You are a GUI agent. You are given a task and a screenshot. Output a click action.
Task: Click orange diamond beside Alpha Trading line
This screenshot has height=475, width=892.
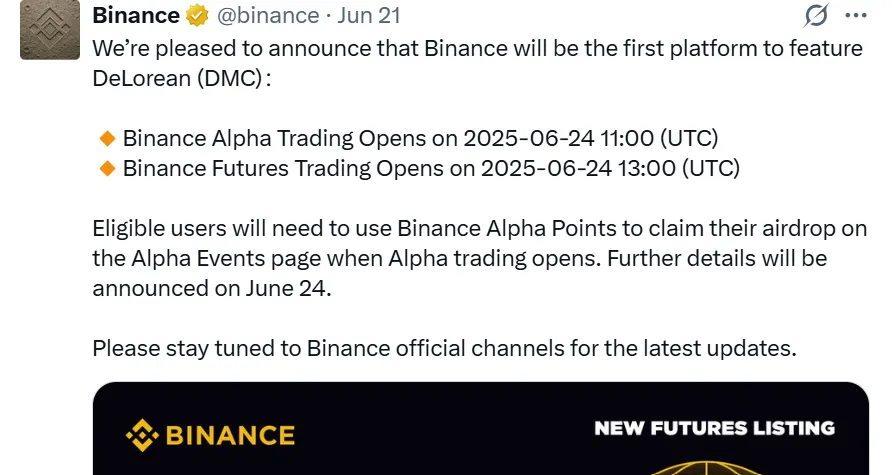(108, 138)
